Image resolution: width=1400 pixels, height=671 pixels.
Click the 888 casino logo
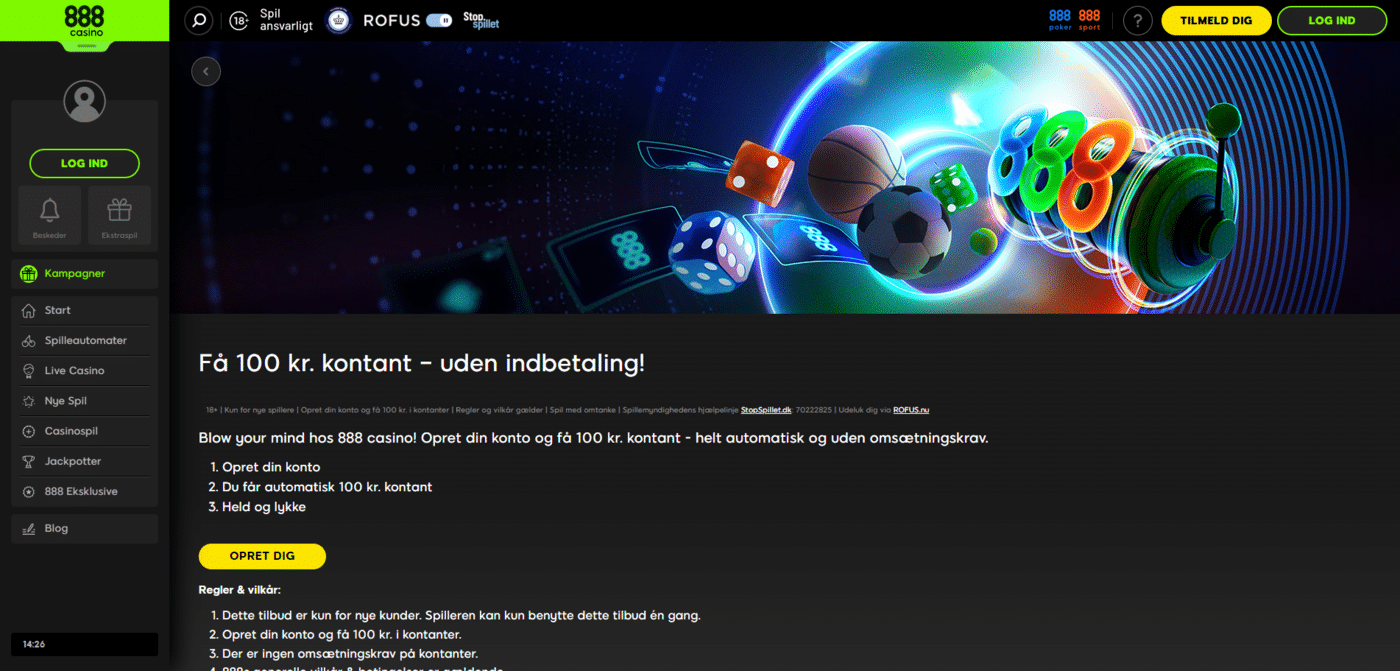click(84, 21)
